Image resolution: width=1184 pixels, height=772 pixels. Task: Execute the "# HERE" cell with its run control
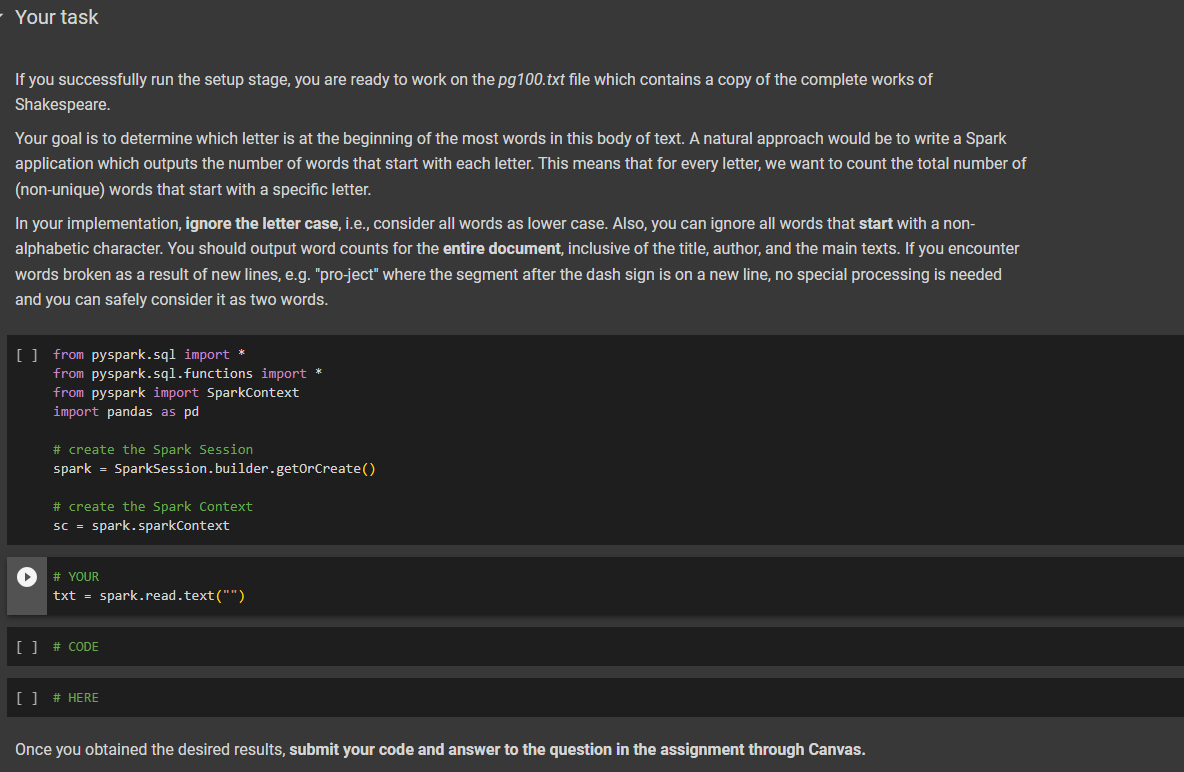click(x=25, y=697)
